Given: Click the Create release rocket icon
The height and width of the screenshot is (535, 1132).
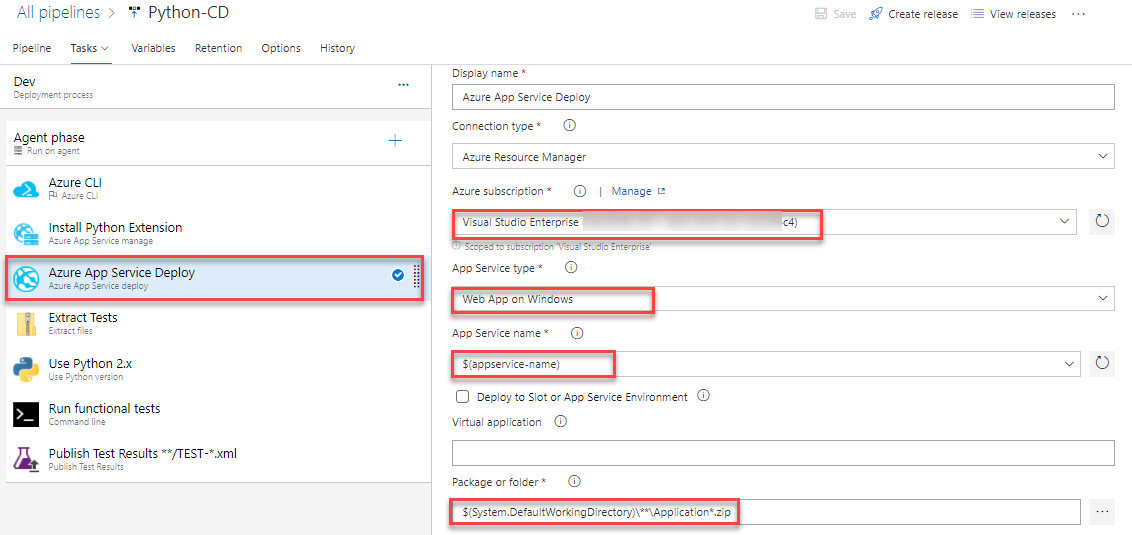Looking at the screenshot, I should [876, 14].
